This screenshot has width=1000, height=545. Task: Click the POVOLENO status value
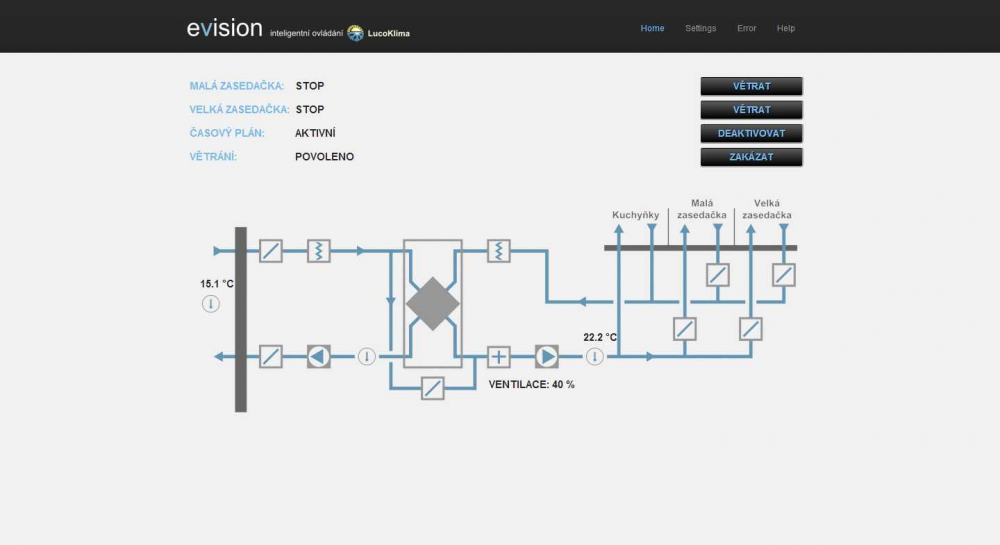[x=324, y=157]
